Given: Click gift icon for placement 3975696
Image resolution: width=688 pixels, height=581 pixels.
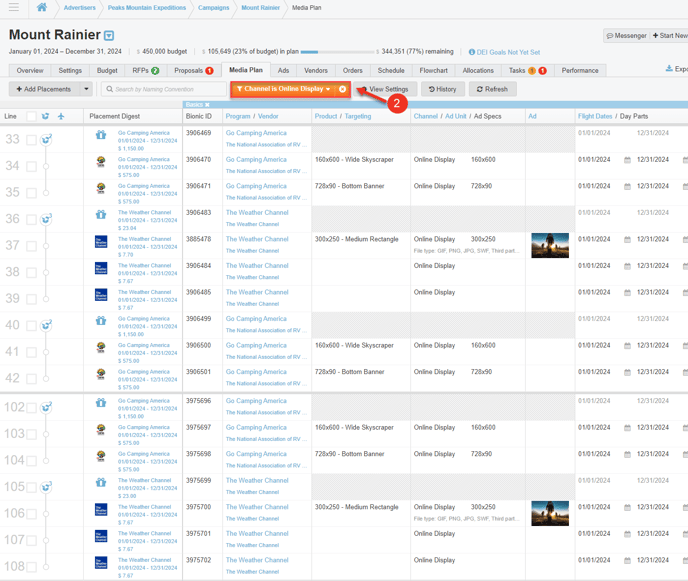Looking at the screenshot, I should pos(101,402).
